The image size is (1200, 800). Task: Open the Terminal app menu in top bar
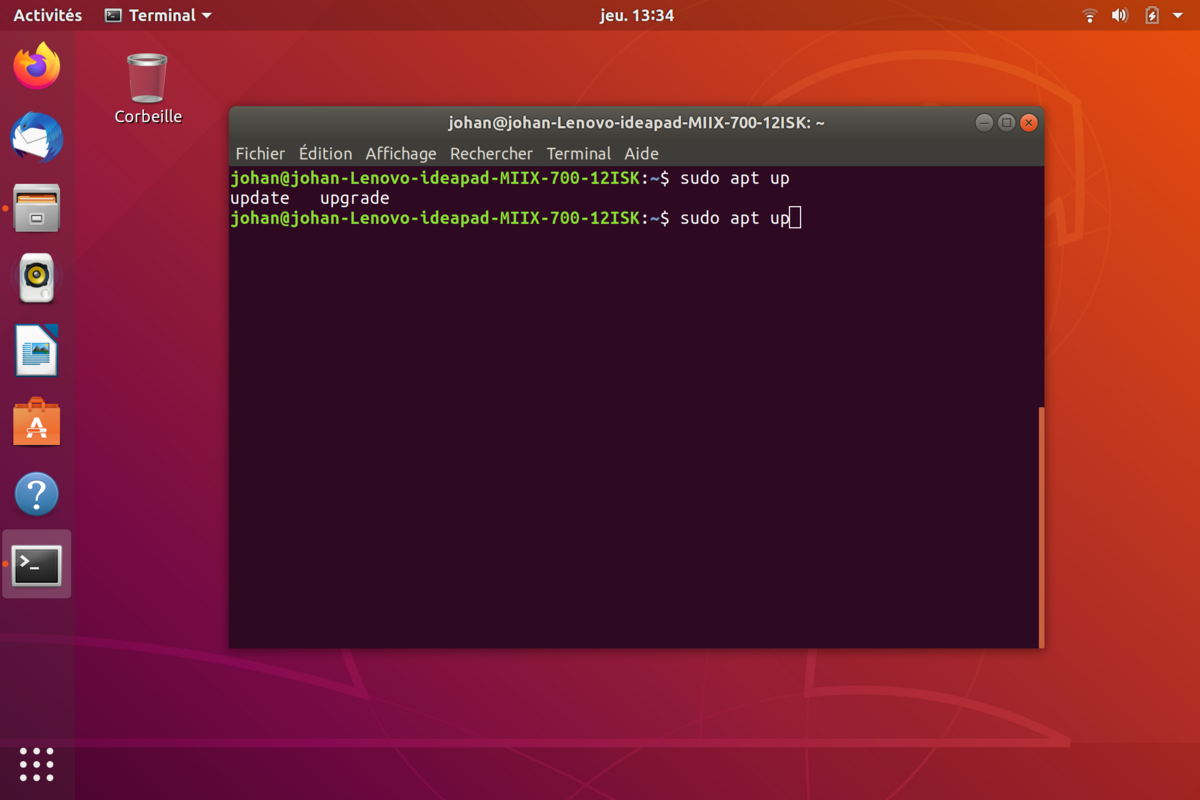point(158,15)
